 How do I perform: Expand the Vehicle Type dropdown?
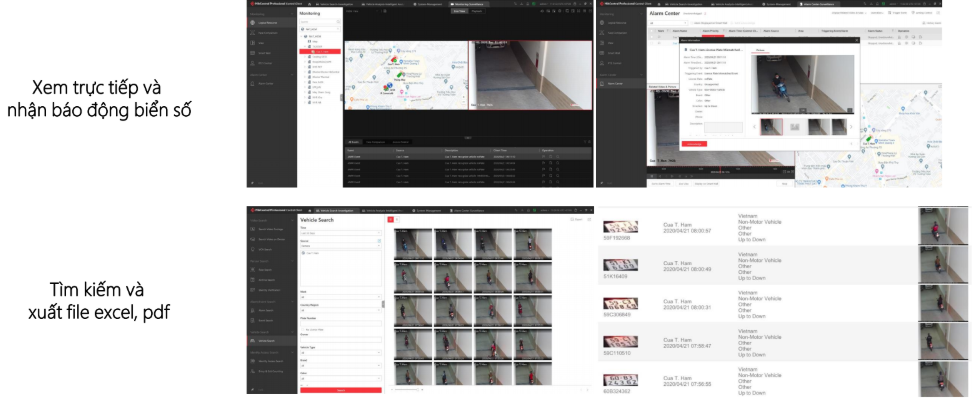pos(340,352)
